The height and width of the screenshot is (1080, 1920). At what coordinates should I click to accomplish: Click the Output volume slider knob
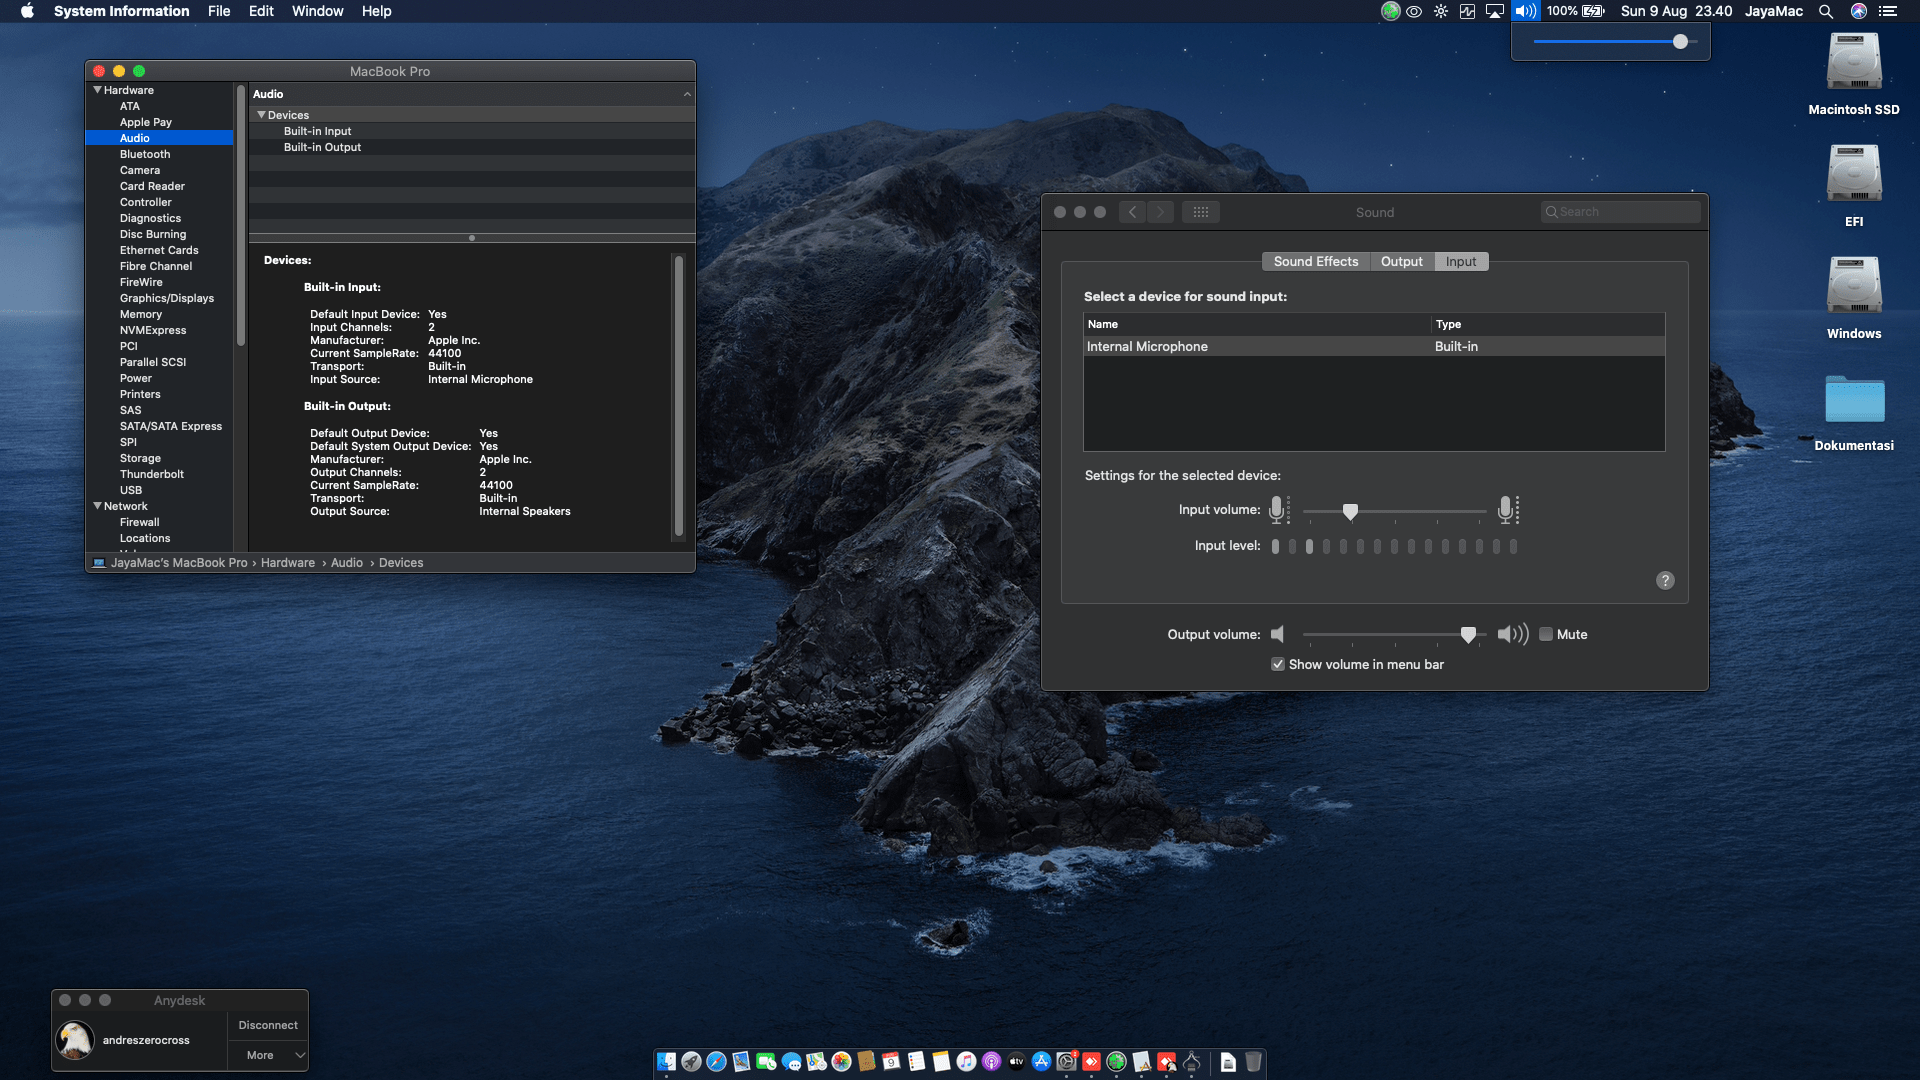(1467, 634)
